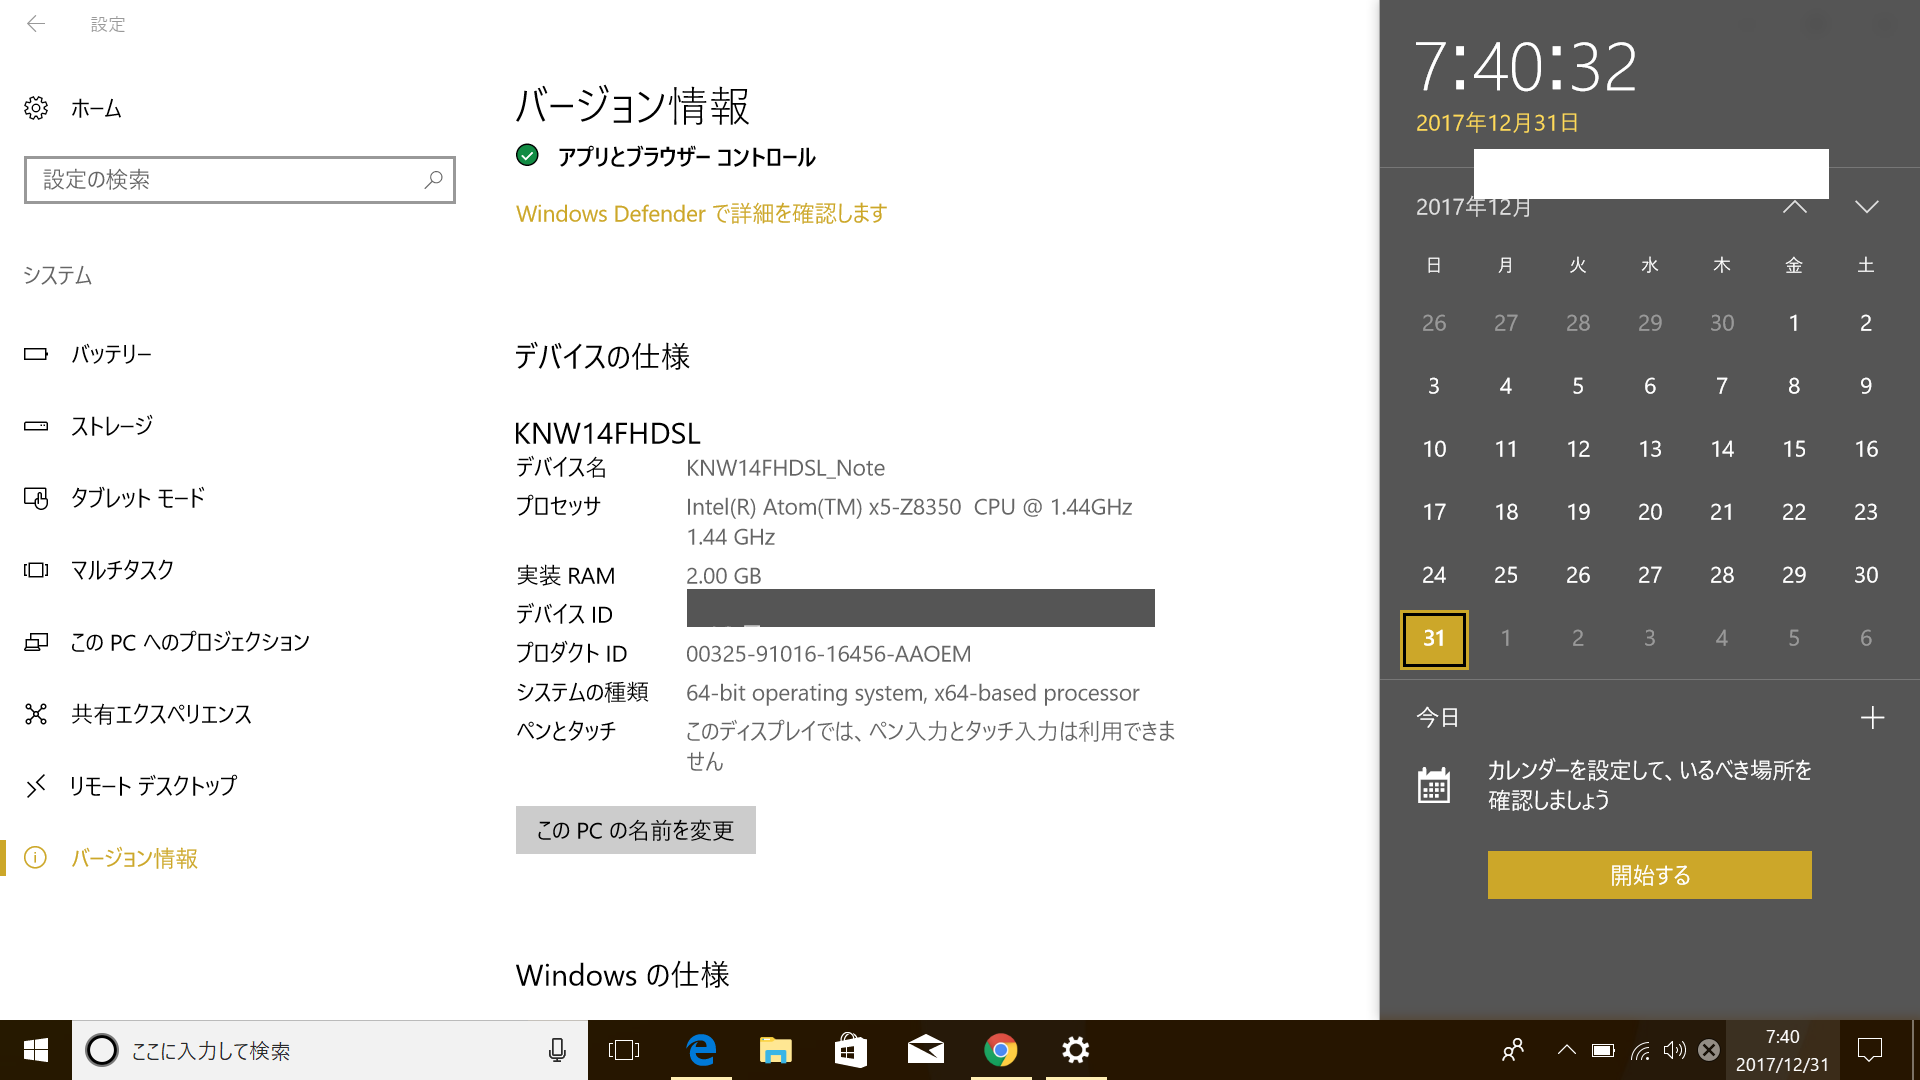Go to previous month with up chevron
Screen dimensions: 1920x1080
click(1795, 207)
